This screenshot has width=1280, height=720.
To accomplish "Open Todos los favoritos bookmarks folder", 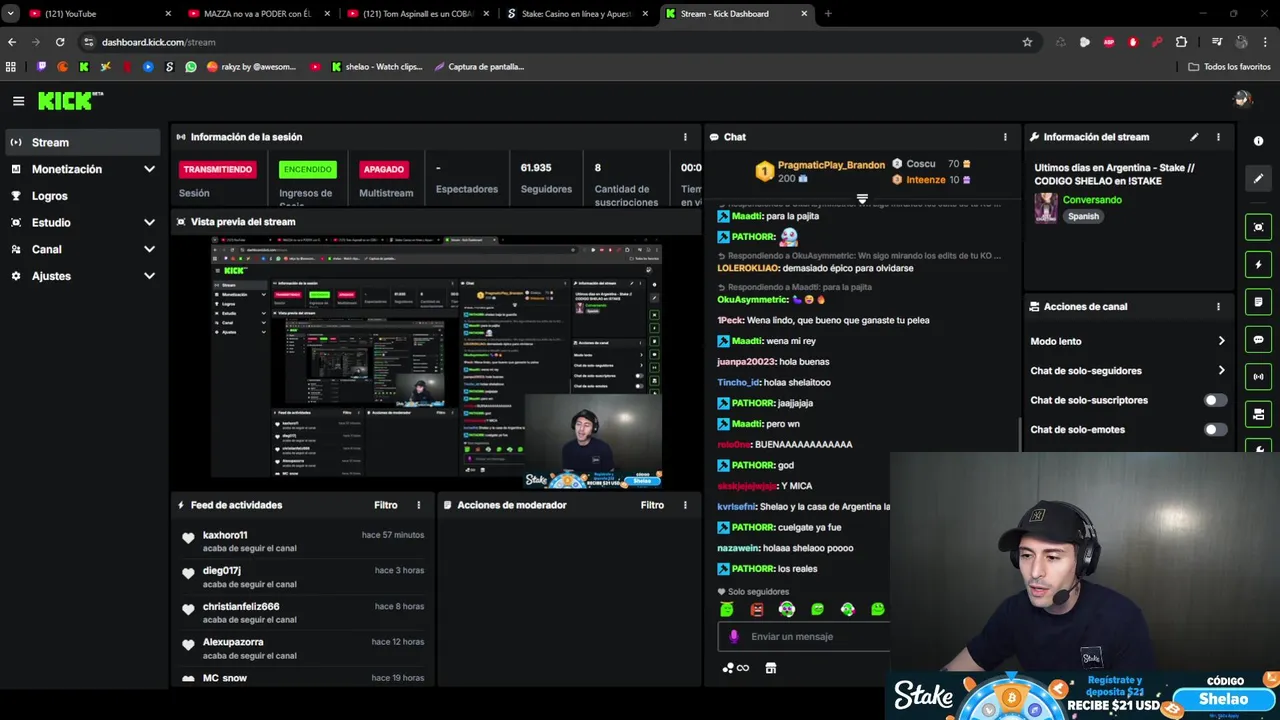I will tap(1229, 67).
